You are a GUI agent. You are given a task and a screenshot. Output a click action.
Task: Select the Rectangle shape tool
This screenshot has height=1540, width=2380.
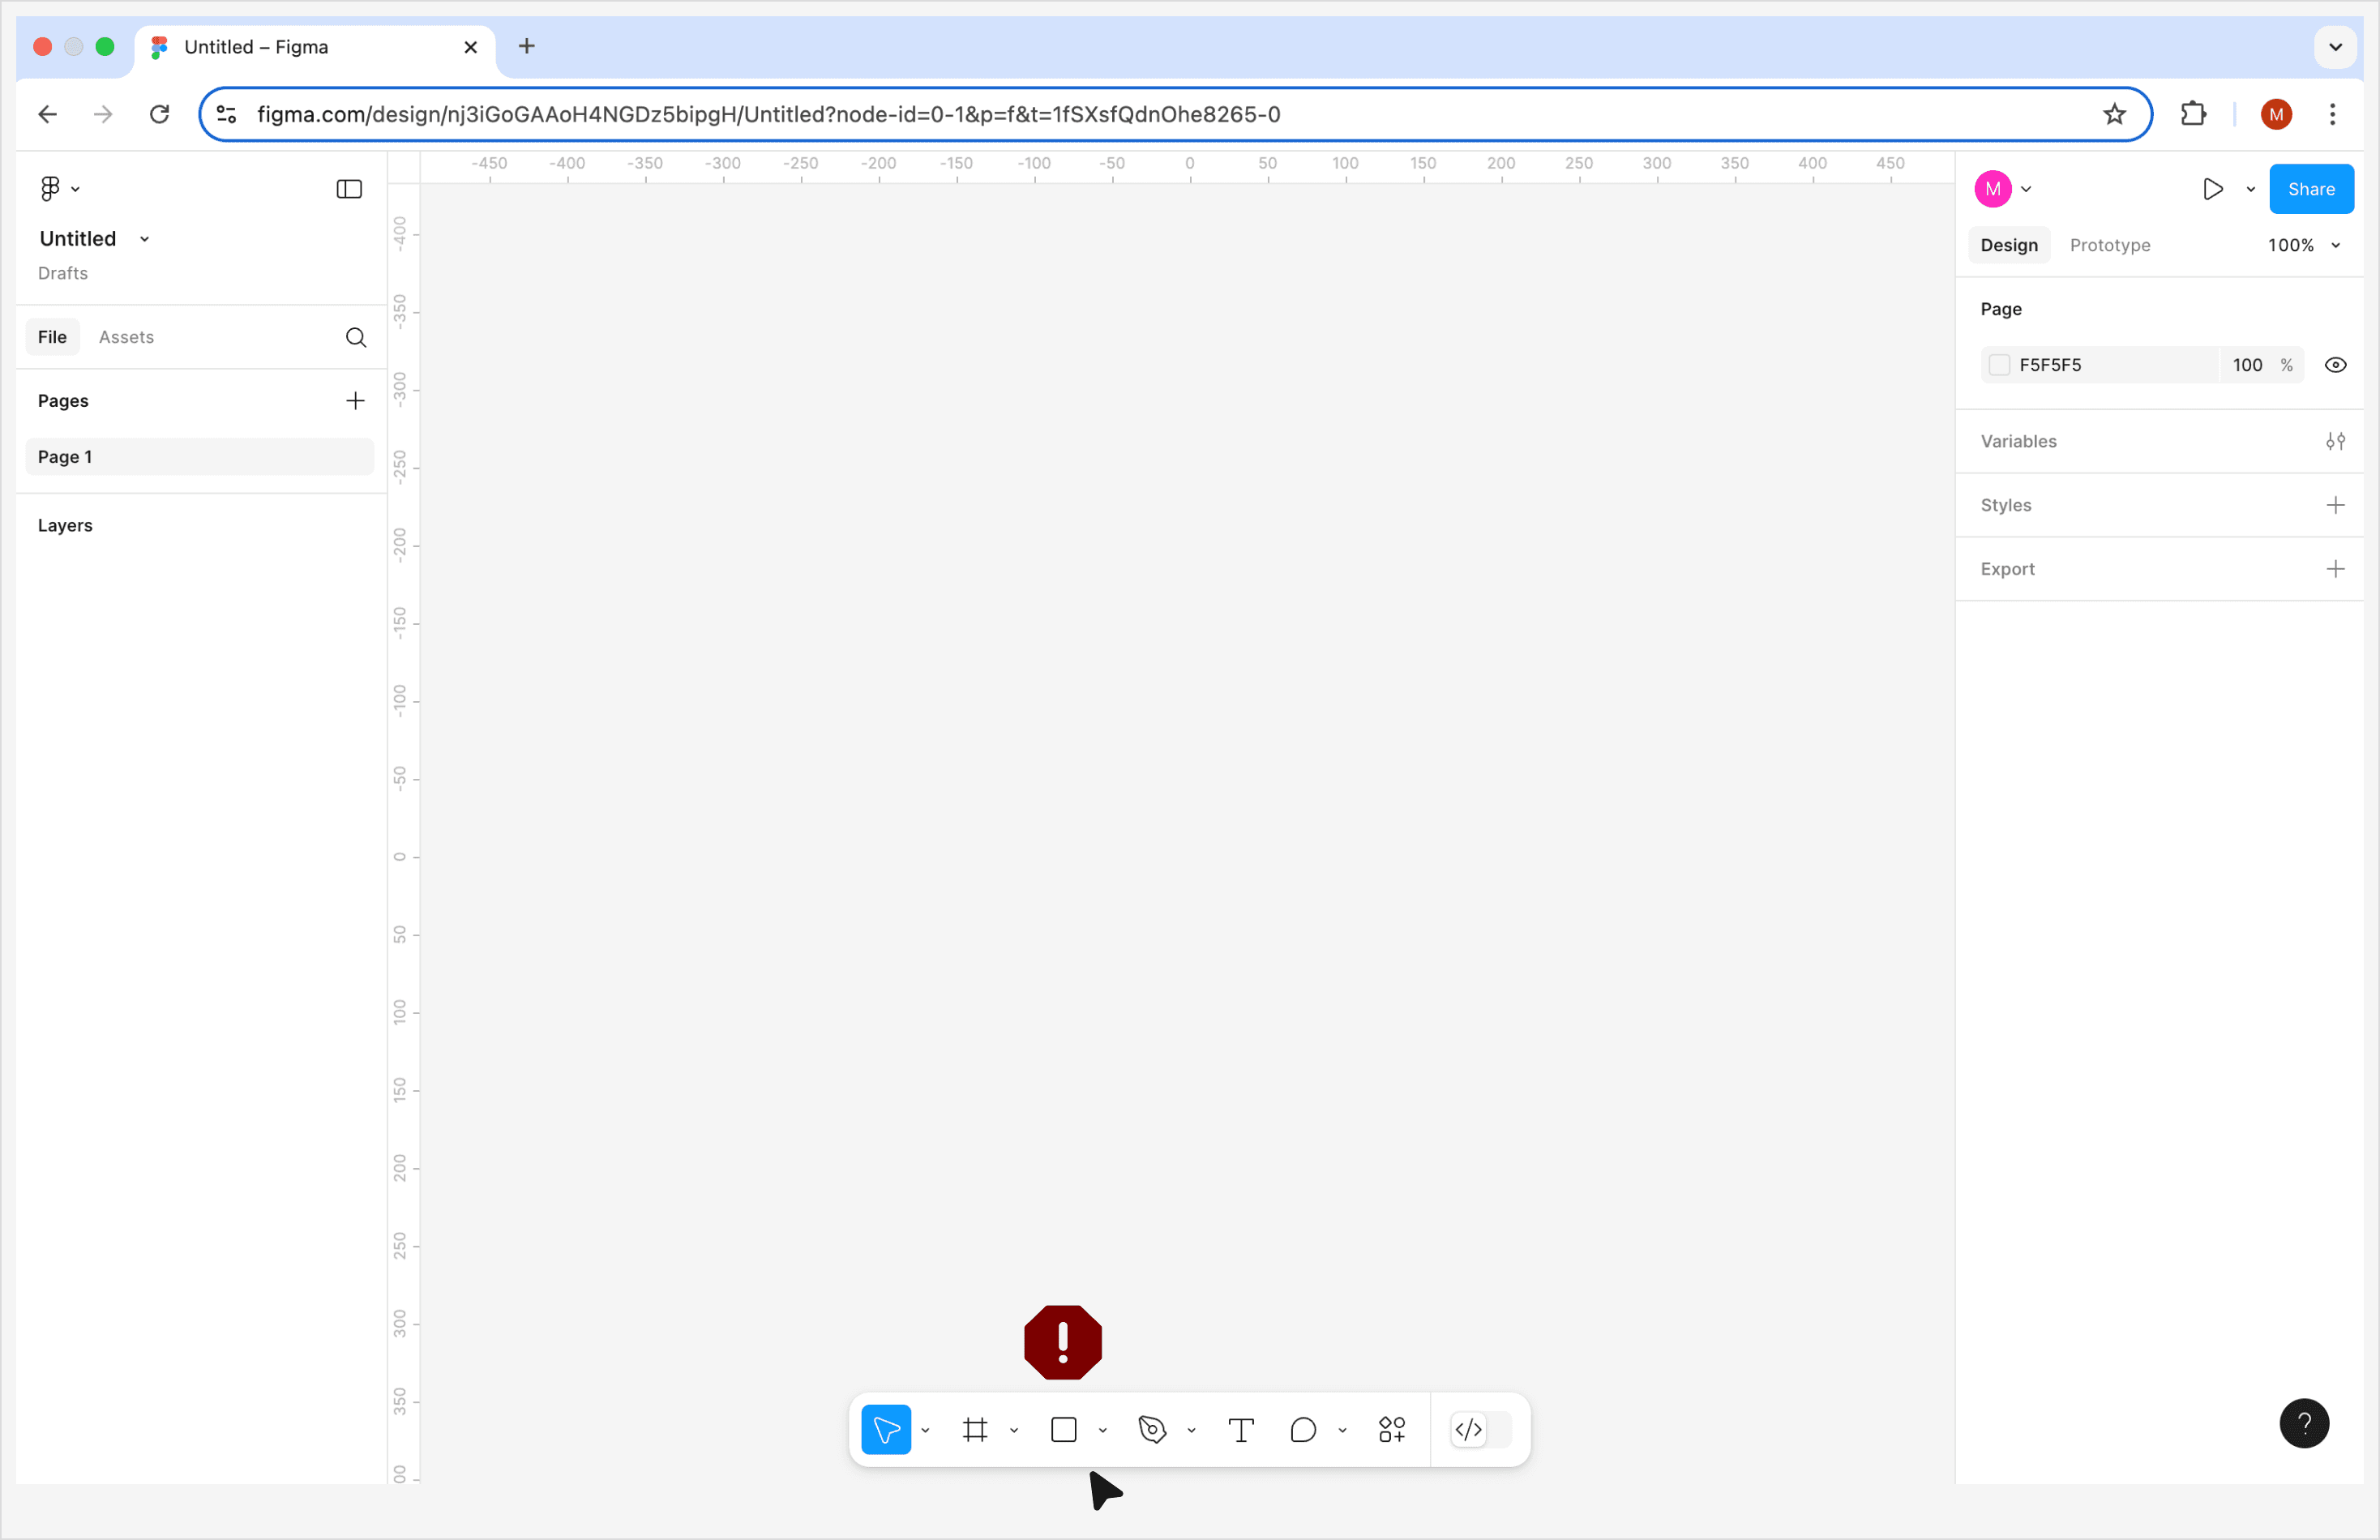click(x=1064, y=1430)
